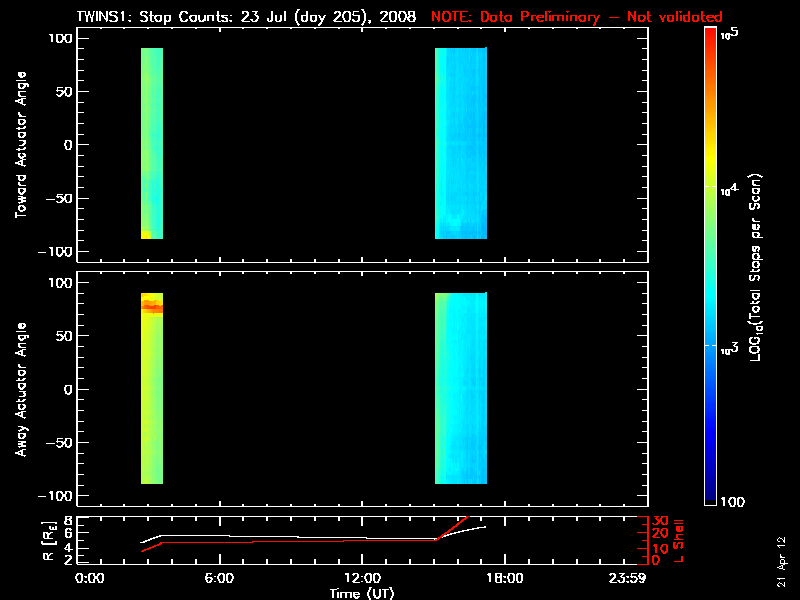This screenshot has width=800, height=600.
Task: Click the yellow corner of the Toward early strip
Action: click(146, 235)
